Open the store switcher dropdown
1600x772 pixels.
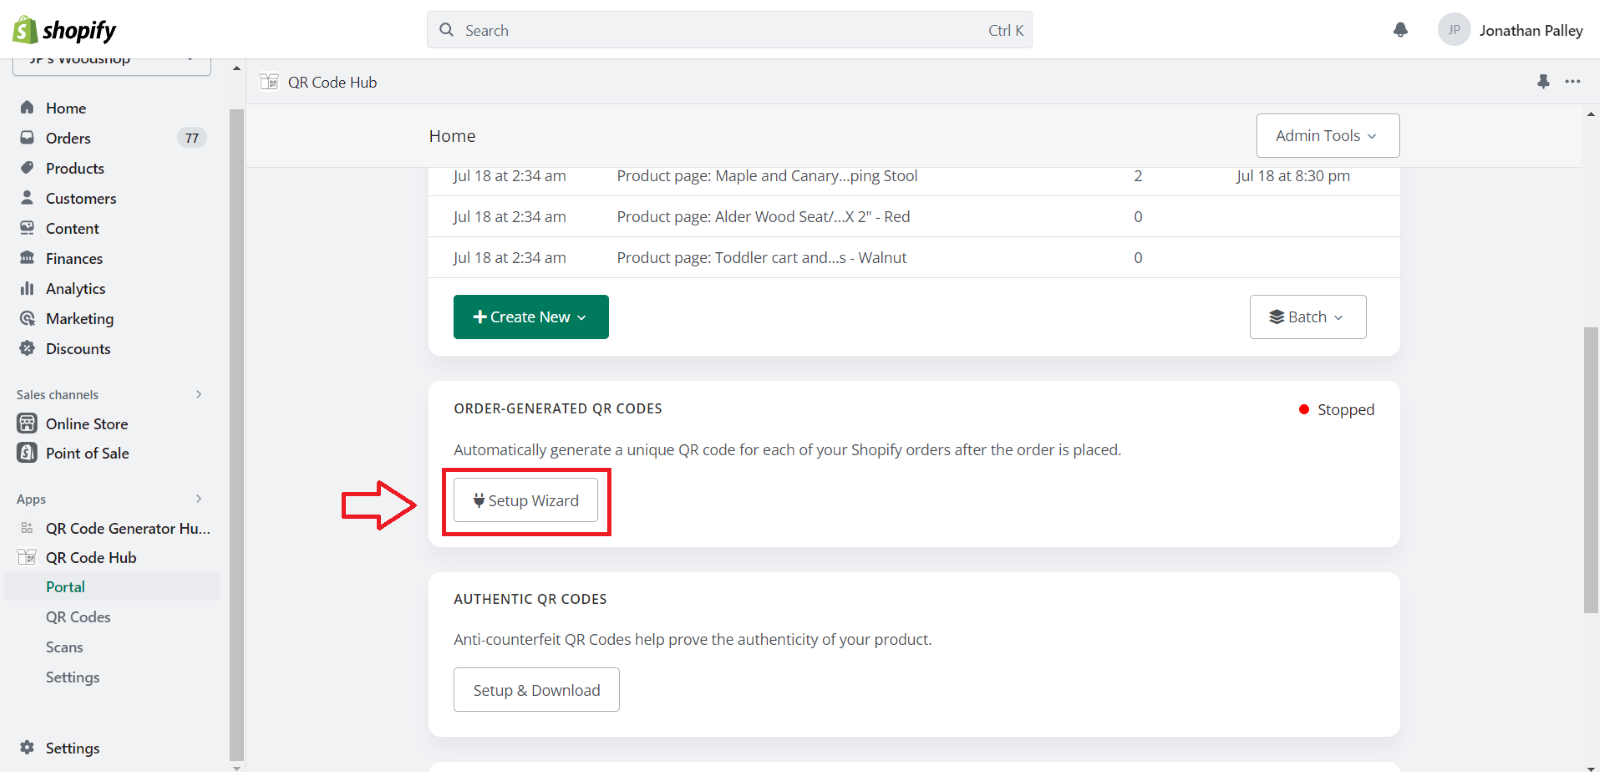point(111,62)
